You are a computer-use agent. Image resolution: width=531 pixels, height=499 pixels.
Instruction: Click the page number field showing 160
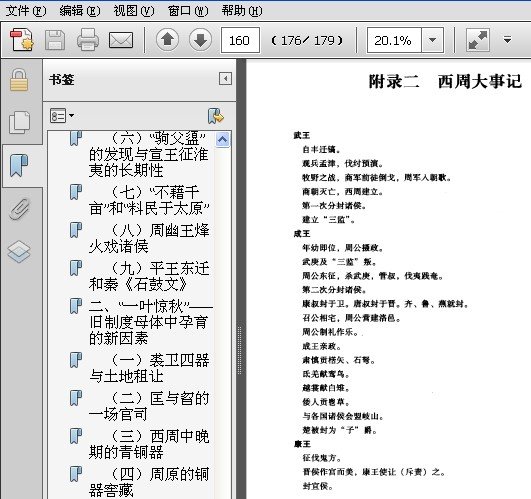click(240, 40)
